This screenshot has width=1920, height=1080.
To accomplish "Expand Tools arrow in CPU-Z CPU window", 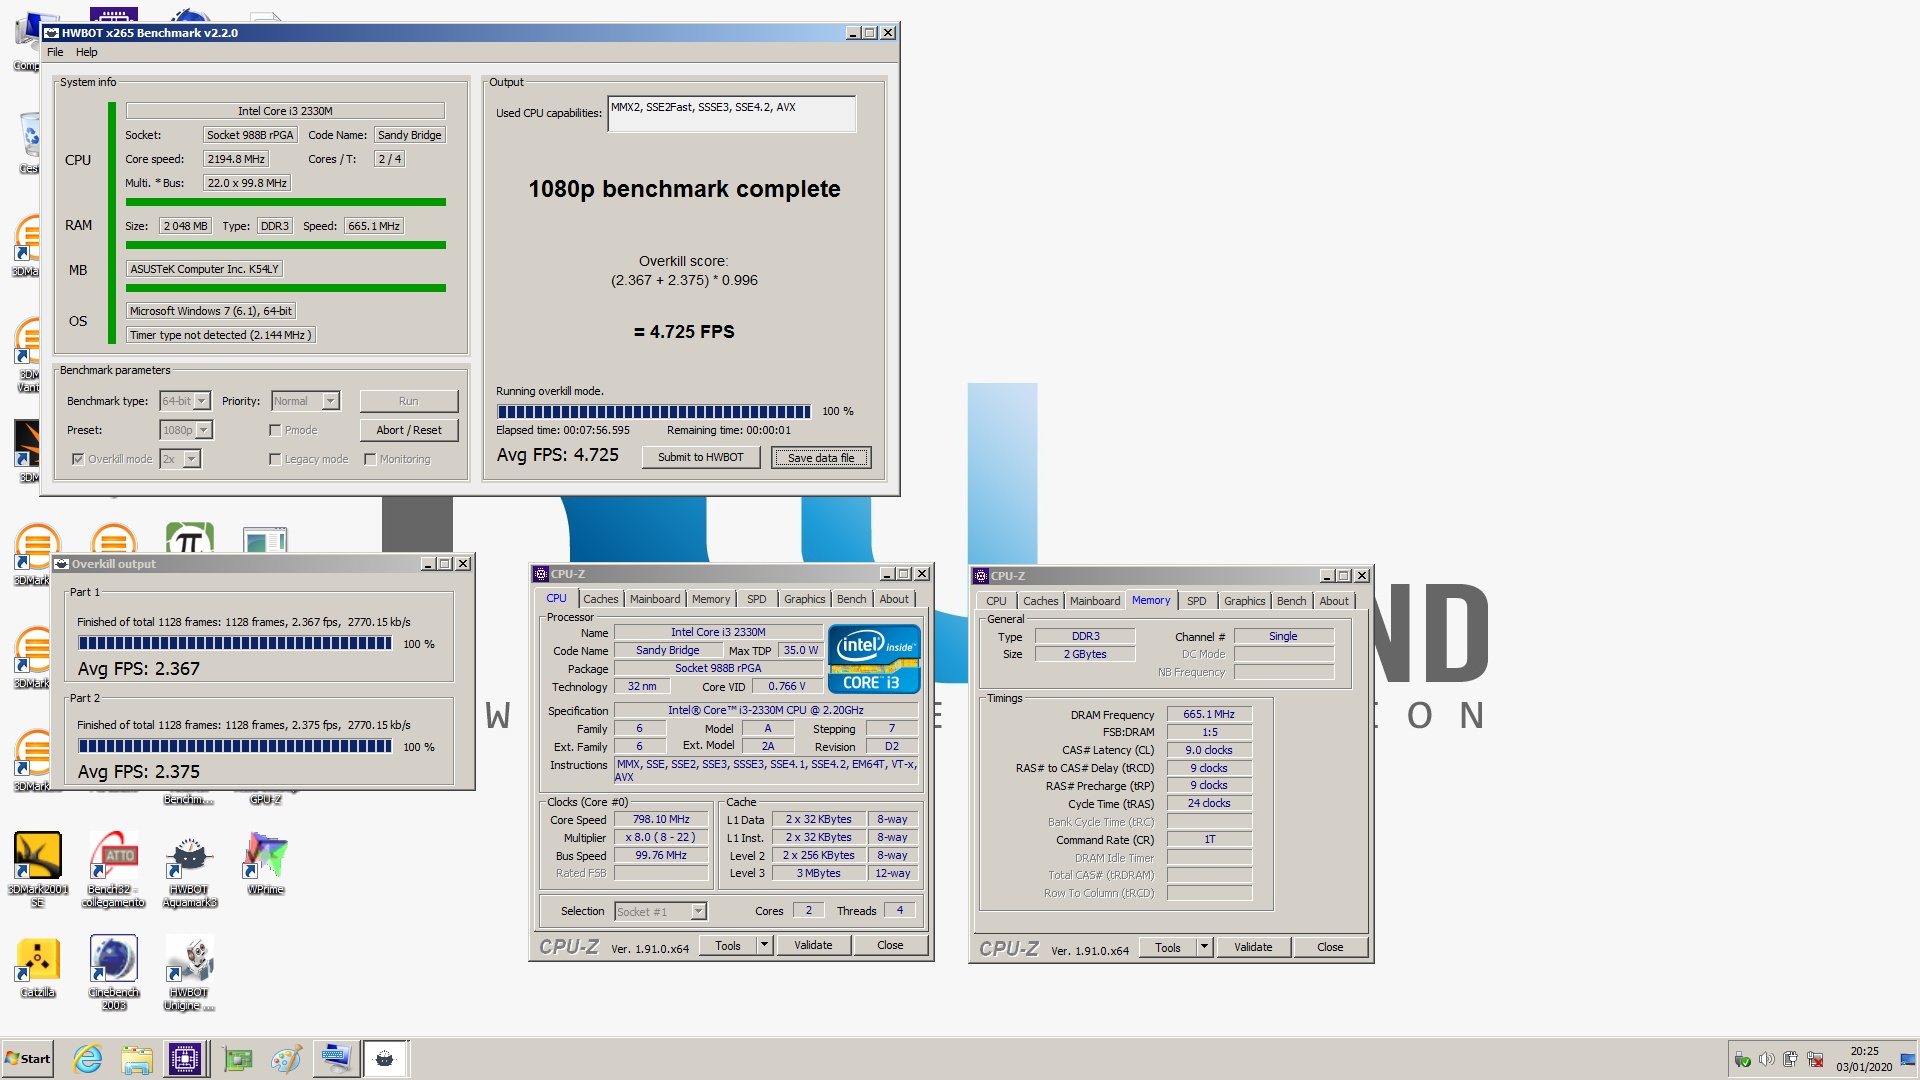I will pyautogui.click(x=764, y=945).
